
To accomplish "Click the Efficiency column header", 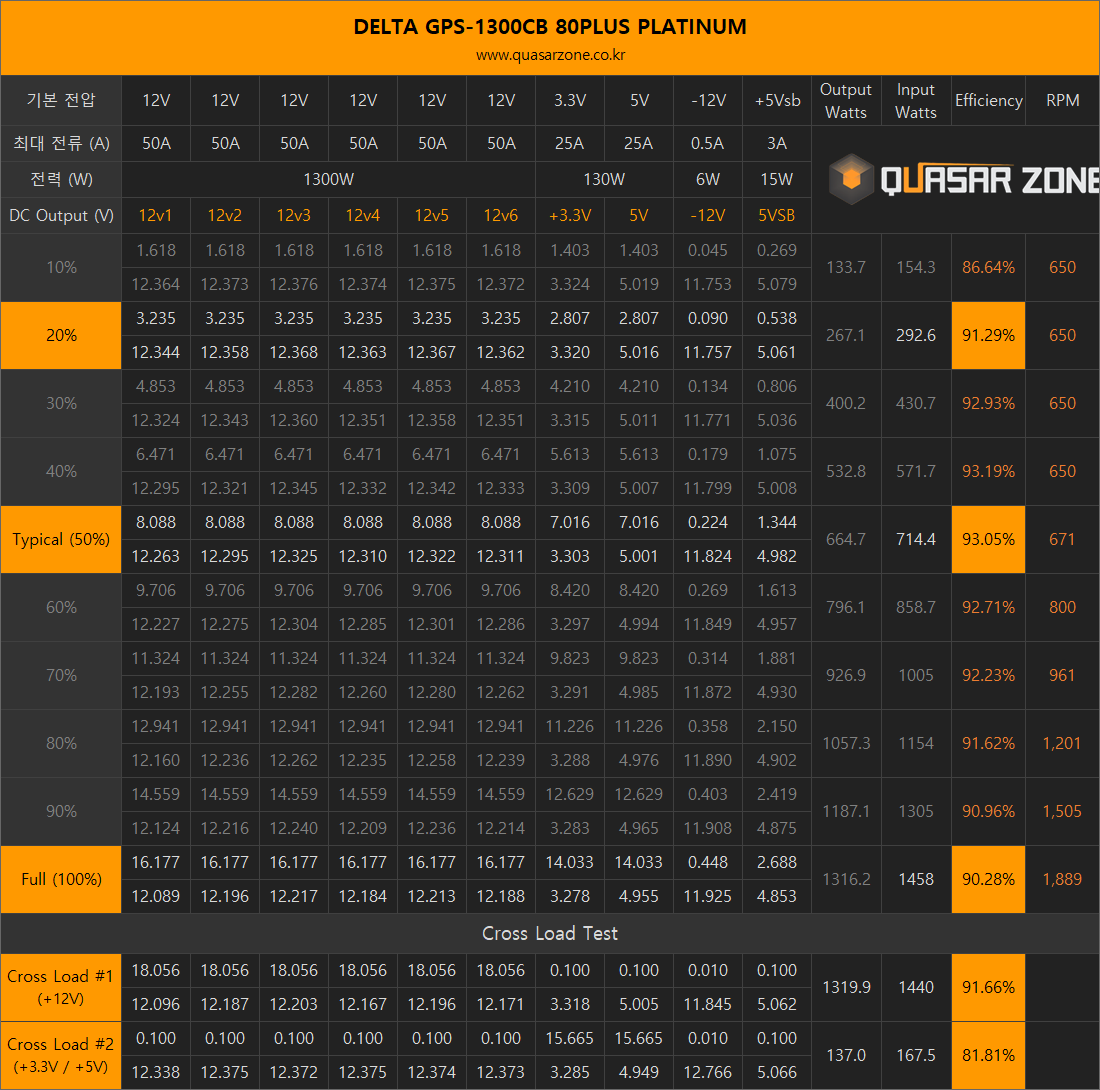I will (x=988, y=100).
